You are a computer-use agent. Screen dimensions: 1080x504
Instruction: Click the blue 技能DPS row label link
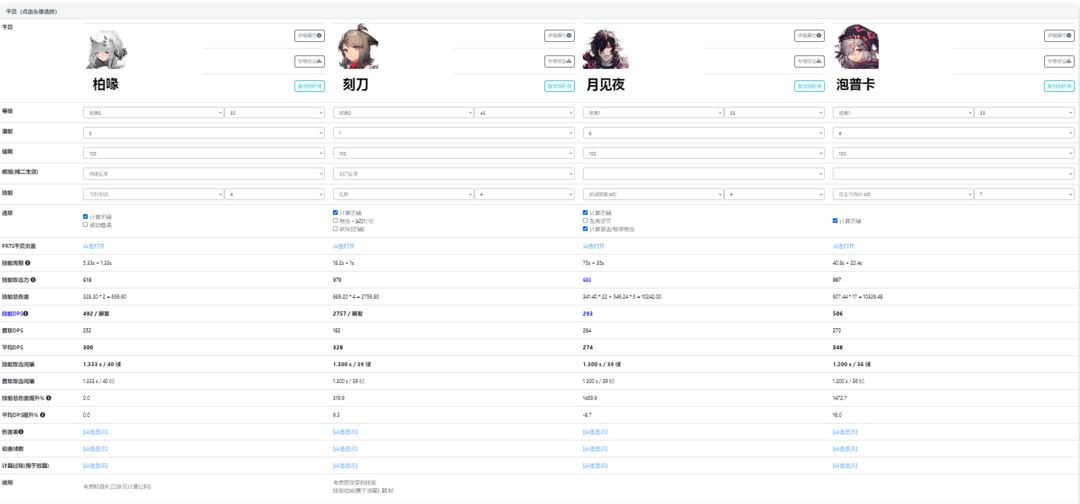pyautogui.click(x=12, y=313)
